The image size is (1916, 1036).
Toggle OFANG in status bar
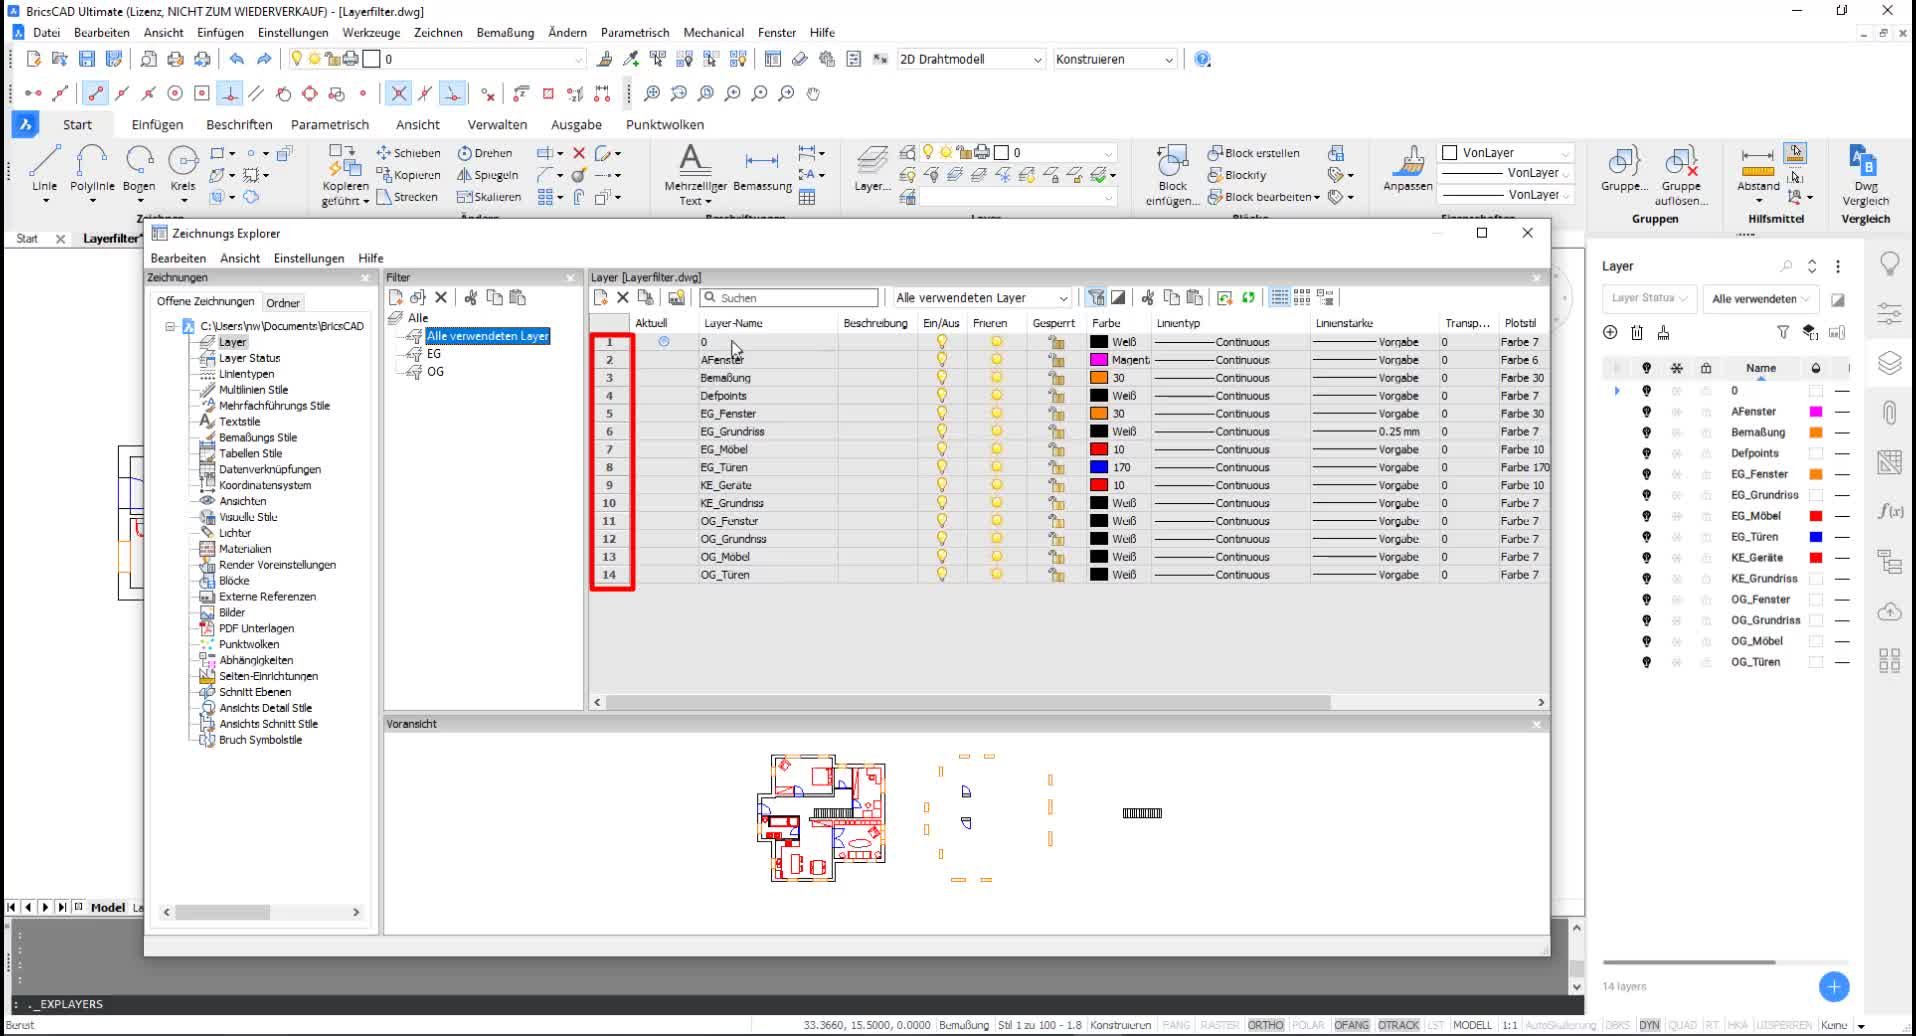[1351, 1025]
